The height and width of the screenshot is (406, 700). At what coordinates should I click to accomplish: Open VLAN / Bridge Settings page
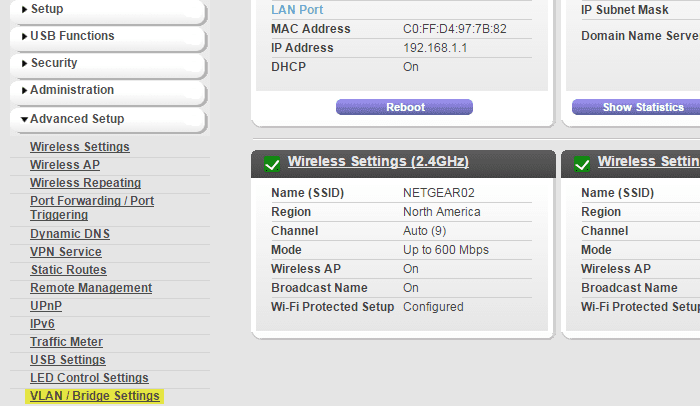(x=95, y=396)
